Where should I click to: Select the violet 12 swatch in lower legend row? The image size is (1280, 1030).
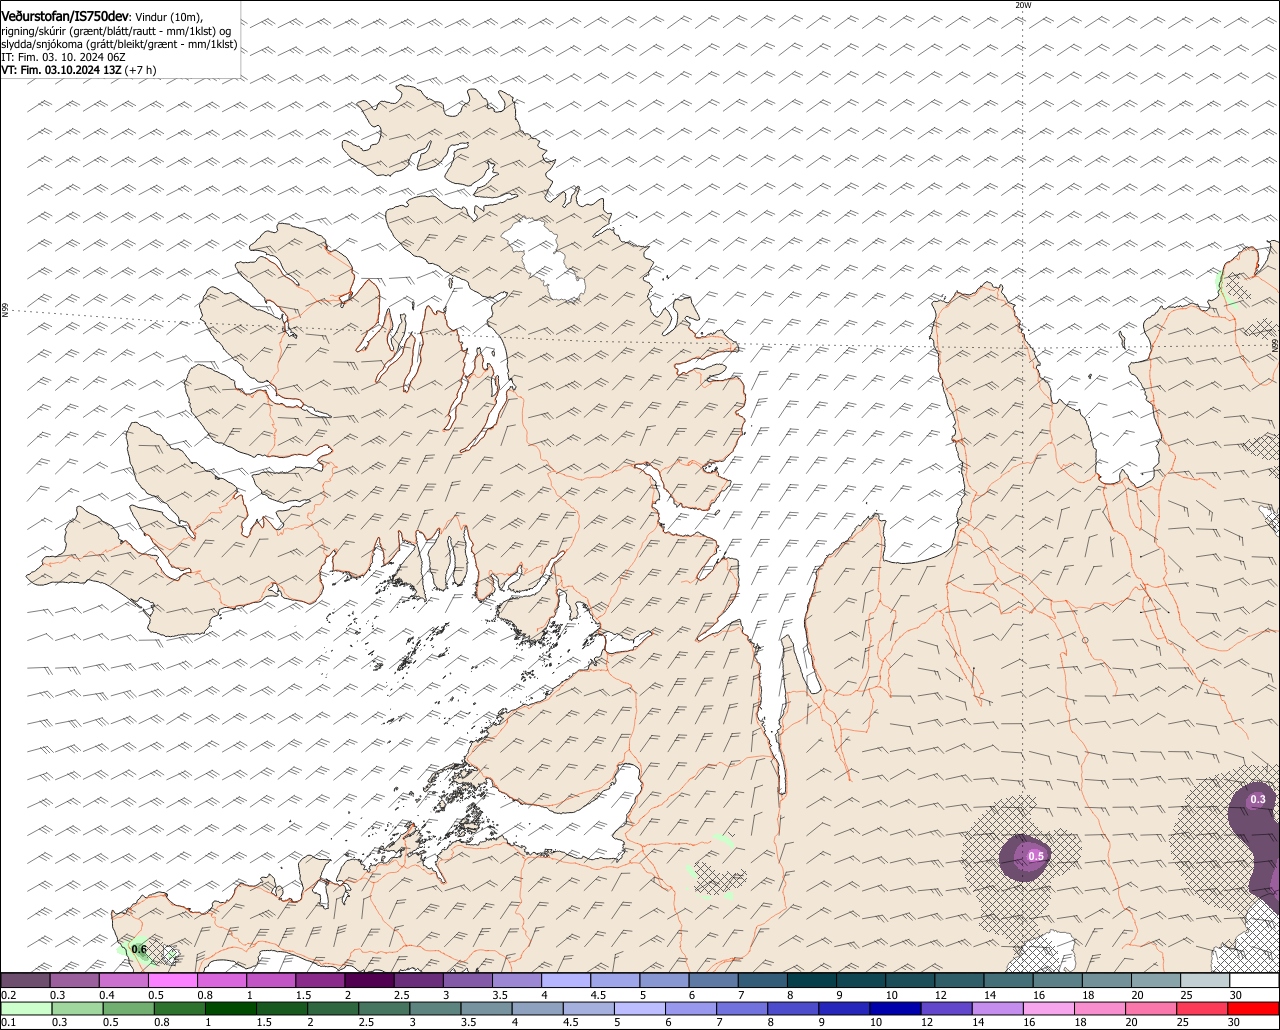coord(947,1008)
